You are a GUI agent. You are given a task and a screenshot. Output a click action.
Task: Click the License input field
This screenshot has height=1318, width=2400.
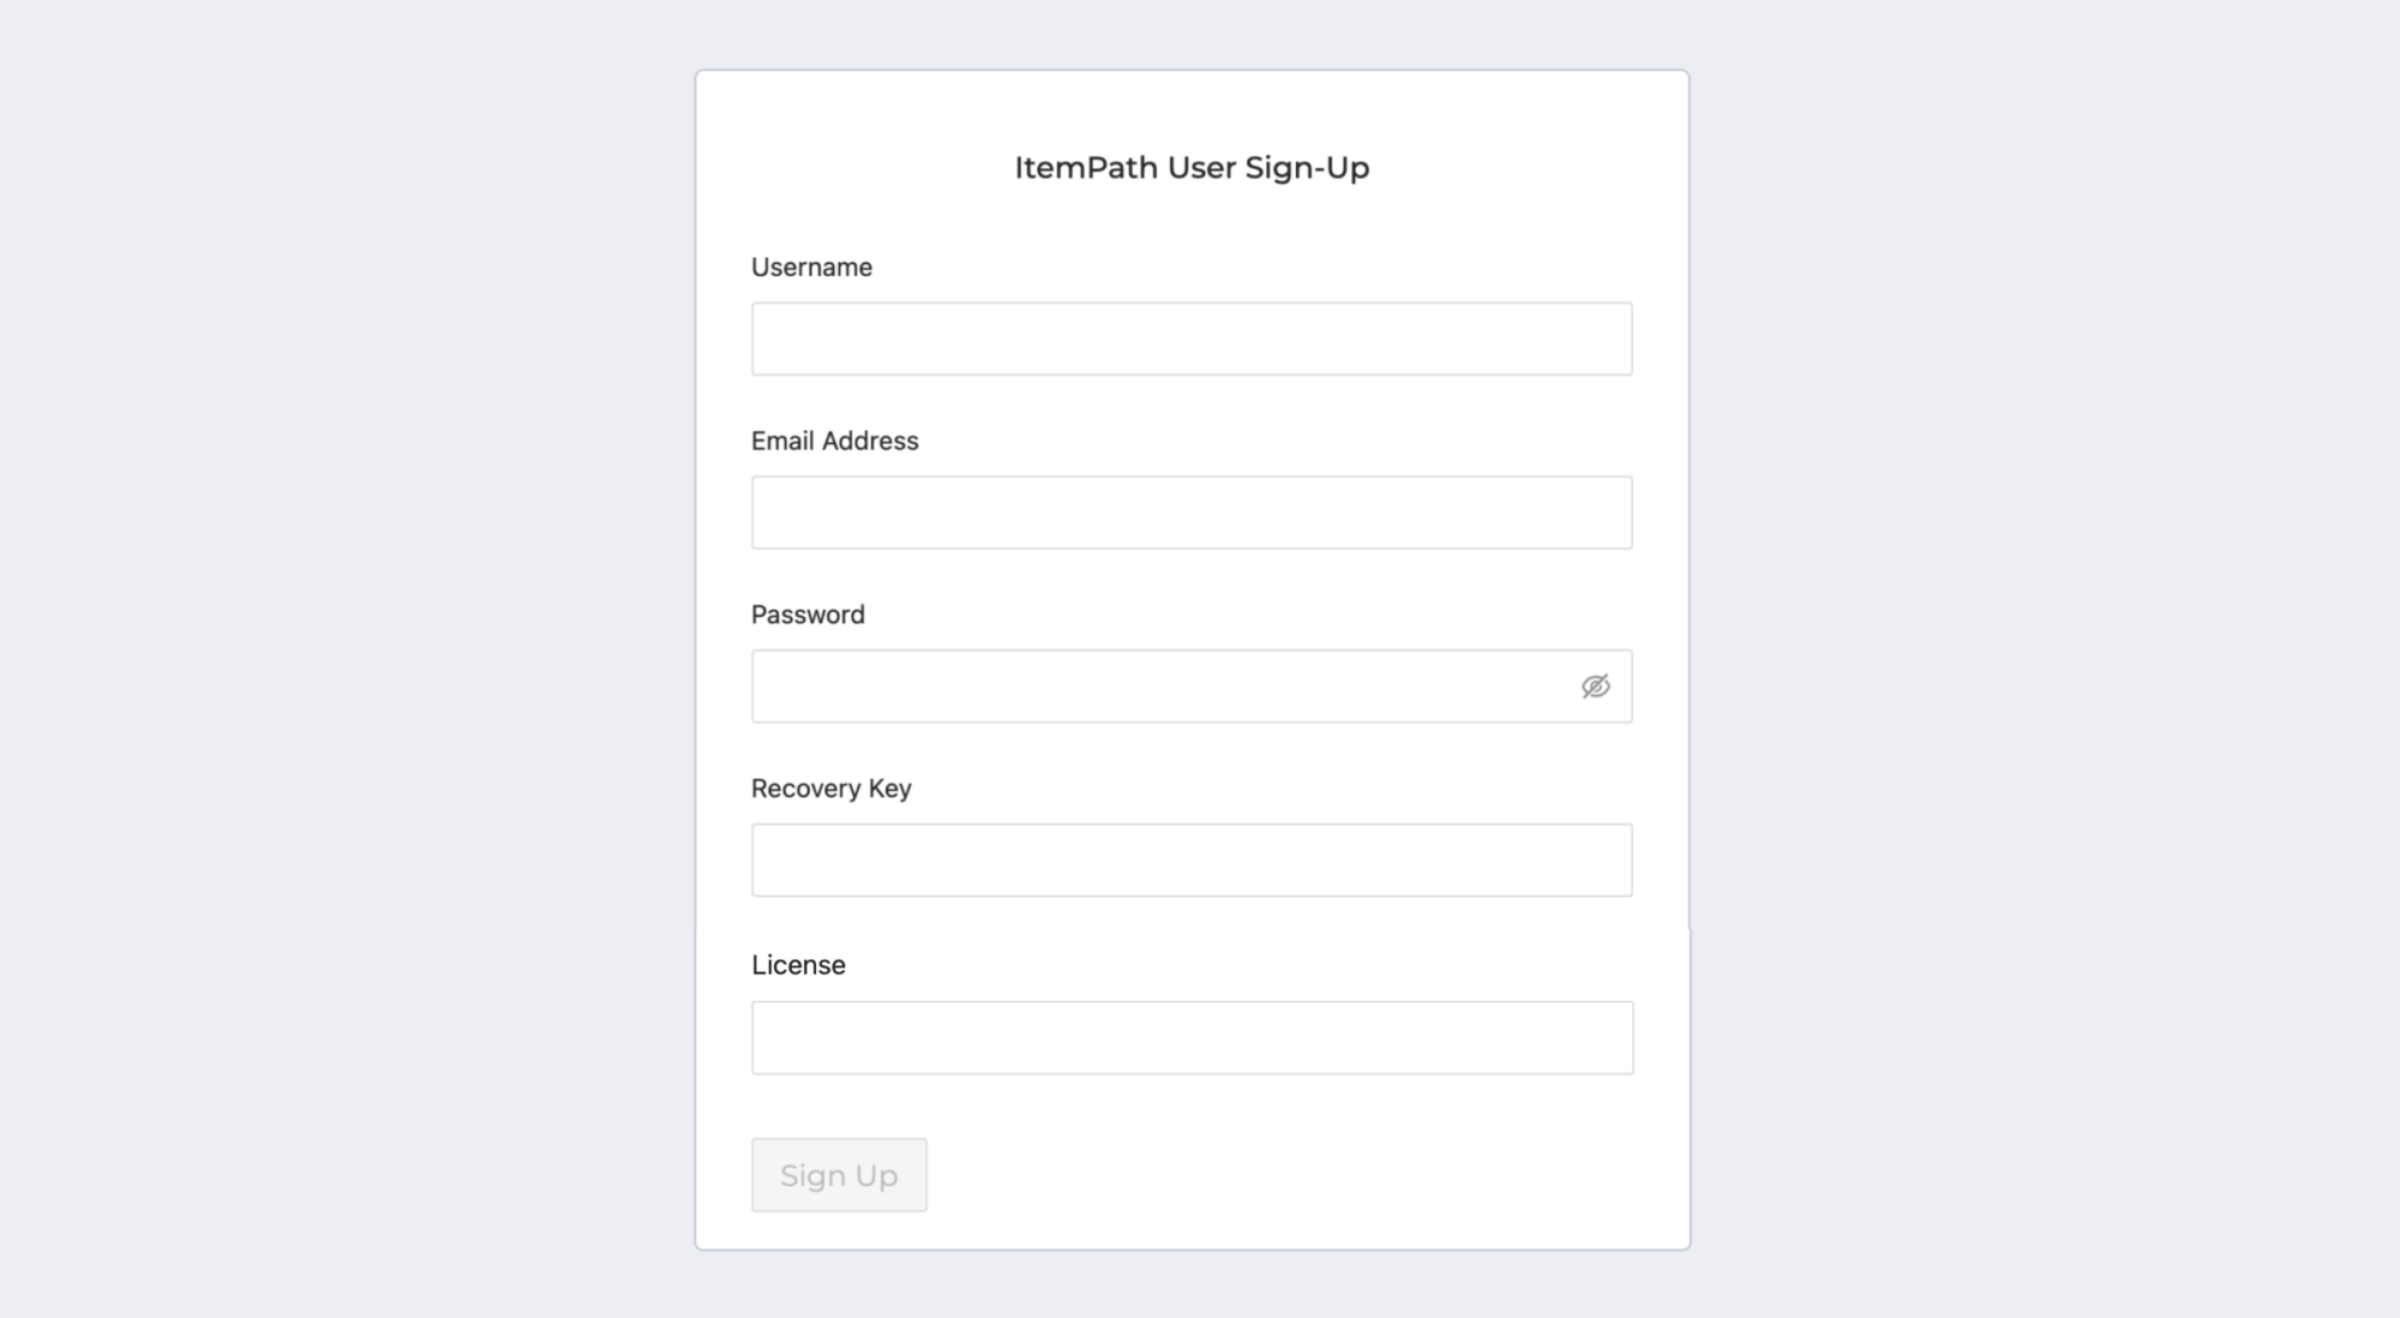1193,1036
